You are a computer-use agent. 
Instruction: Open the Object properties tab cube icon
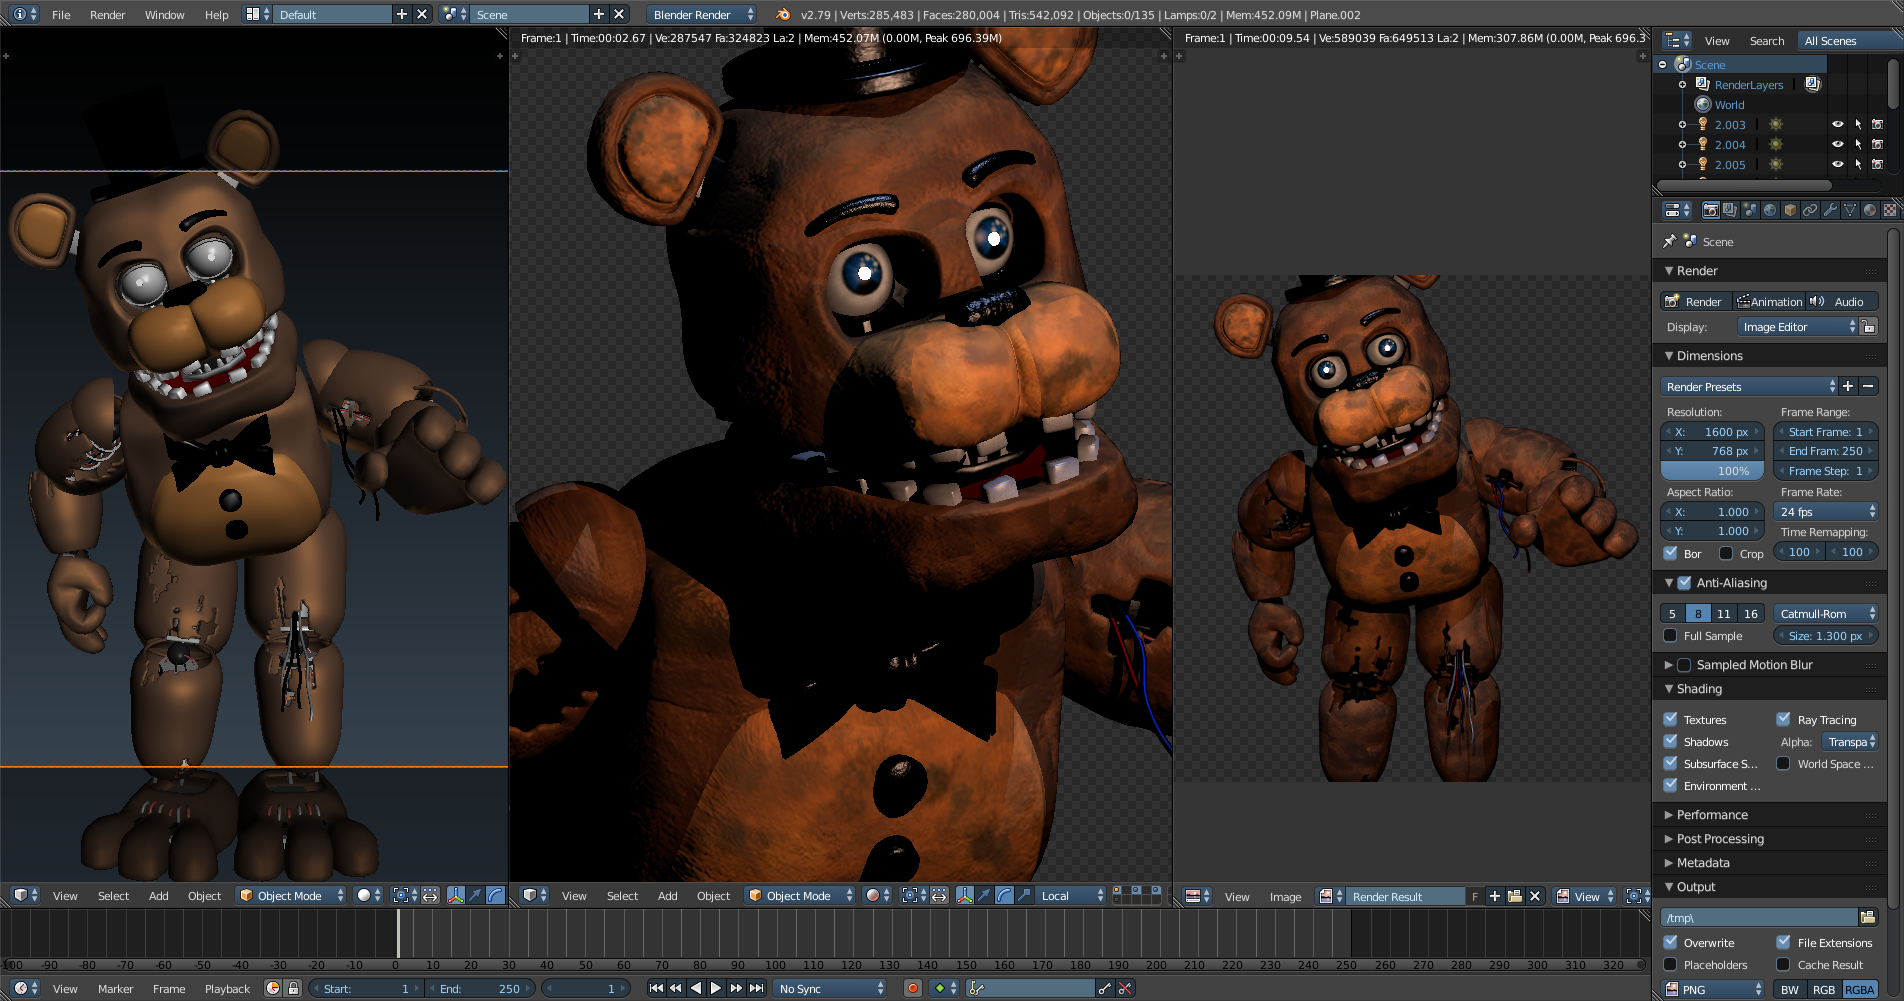1790,210
